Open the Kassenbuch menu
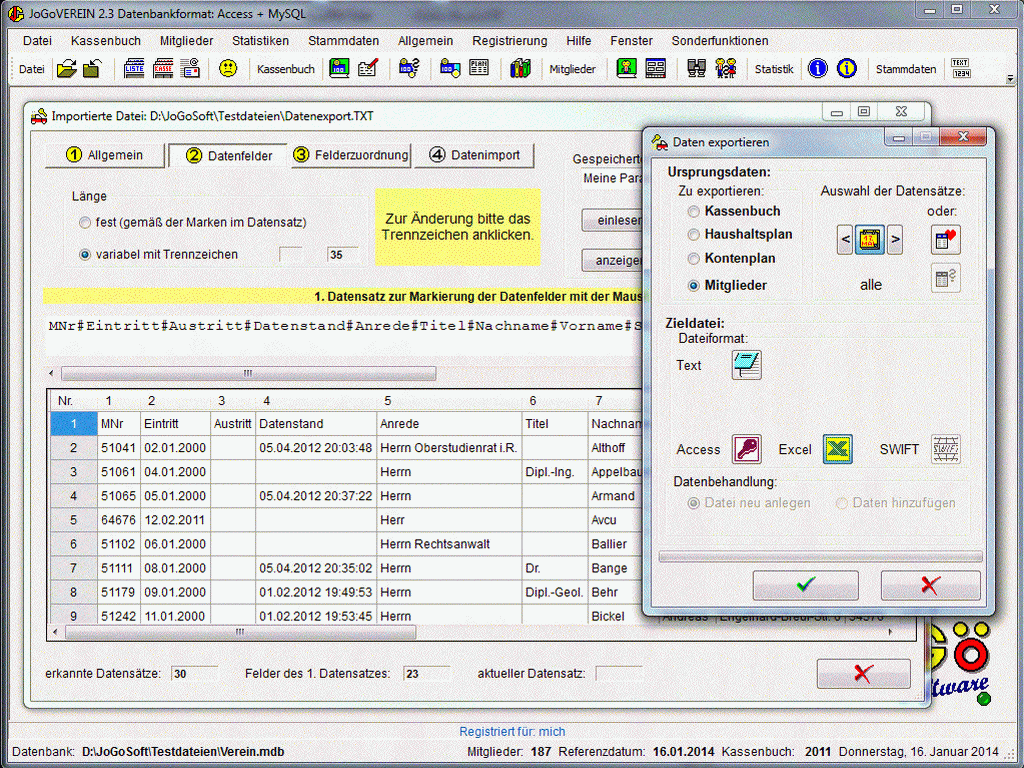Viewport: 1024px width, 768px height. tap(106, 40)
